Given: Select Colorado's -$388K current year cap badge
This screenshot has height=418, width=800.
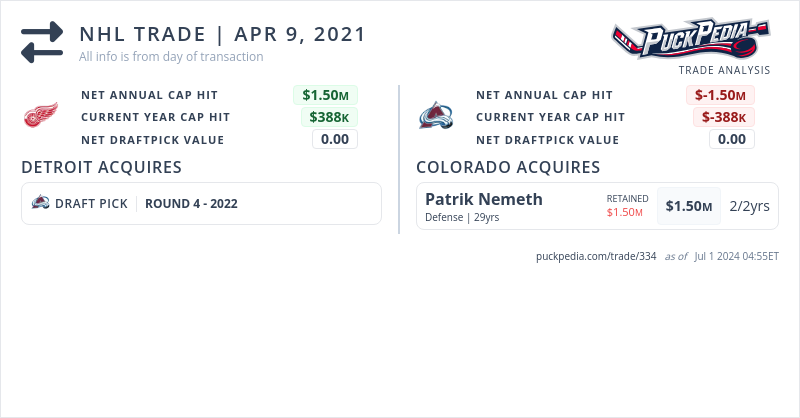Looking at the screenshot, I should pyautogui.click(x=724, y=117).
